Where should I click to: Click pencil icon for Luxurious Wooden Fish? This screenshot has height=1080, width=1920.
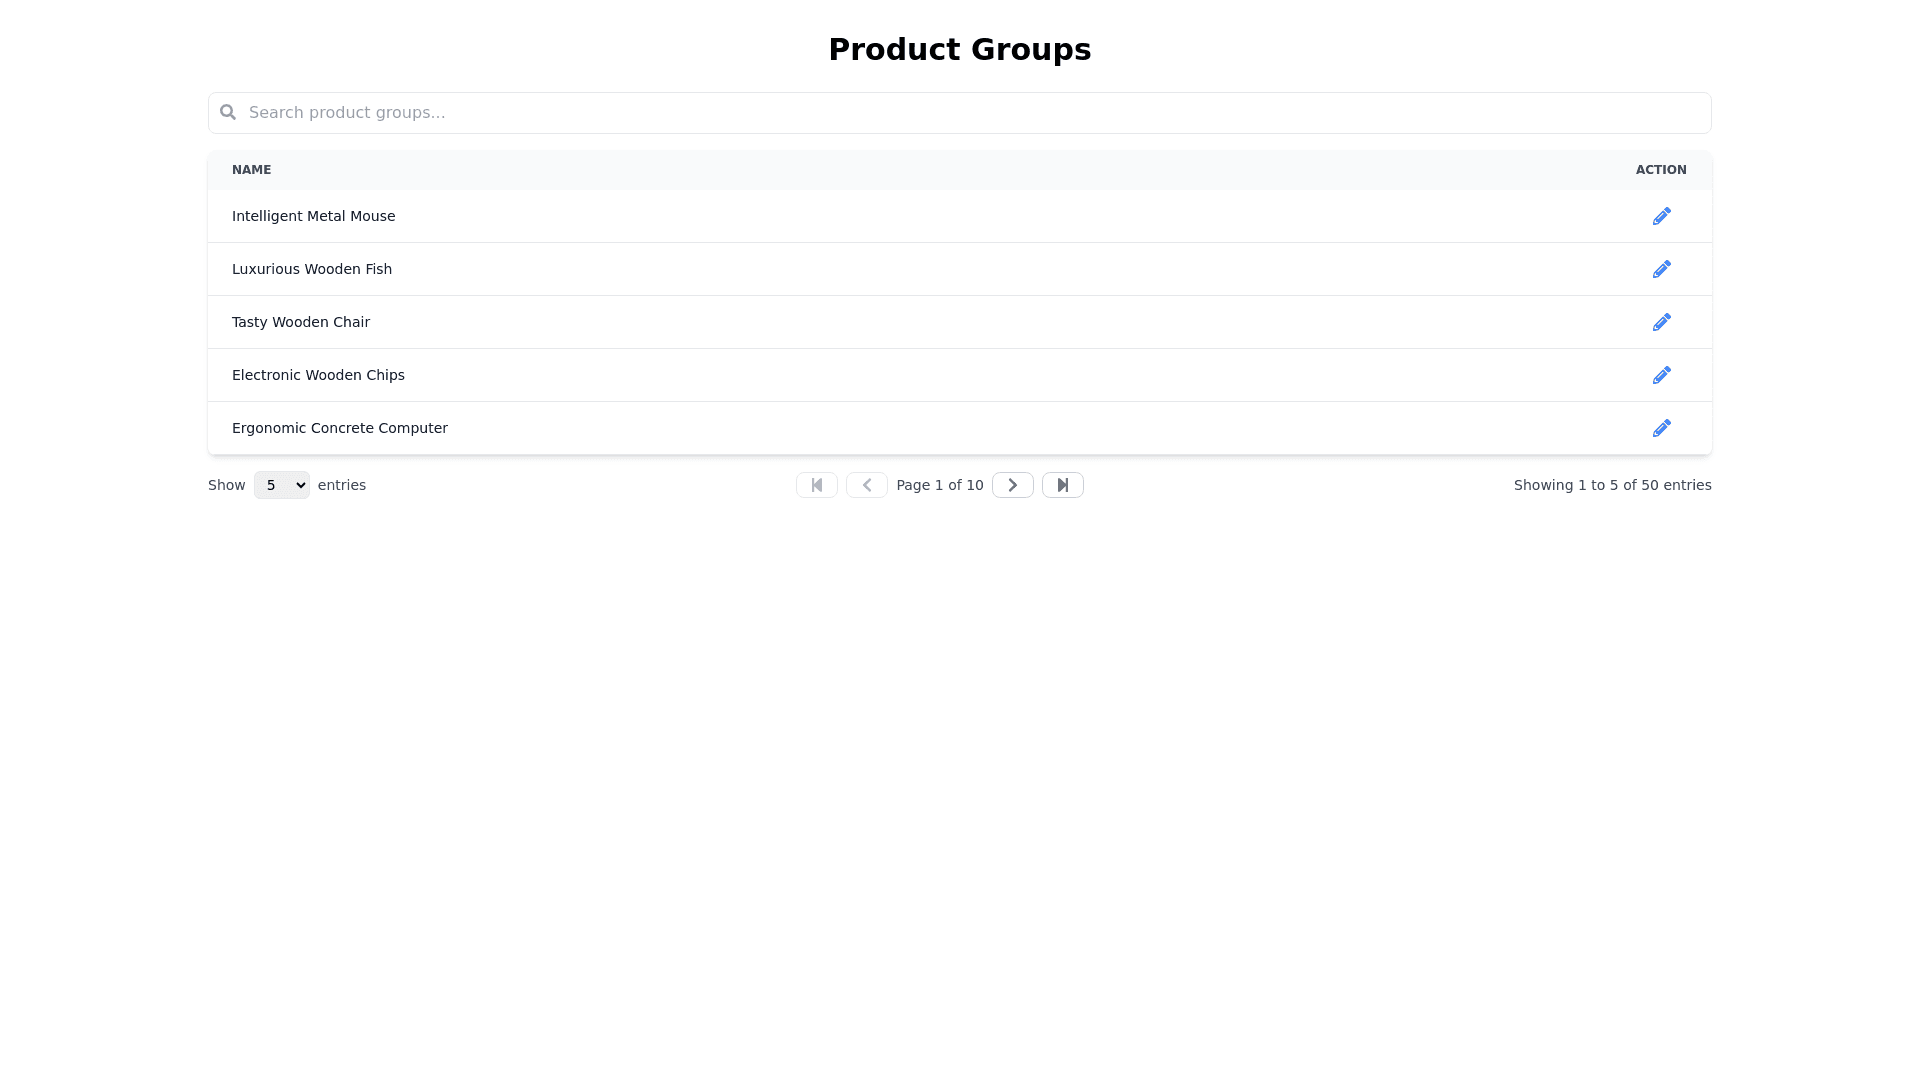(x=1661, y=269)
